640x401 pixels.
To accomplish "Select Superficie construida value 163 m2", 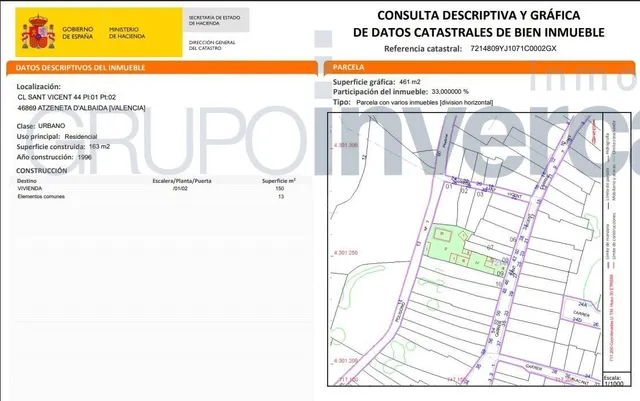I will pos(99,146).
